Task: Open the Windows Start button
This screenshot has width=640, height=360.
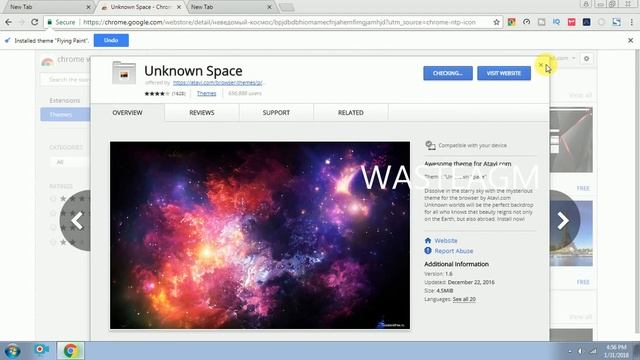Action: [12, 351]
